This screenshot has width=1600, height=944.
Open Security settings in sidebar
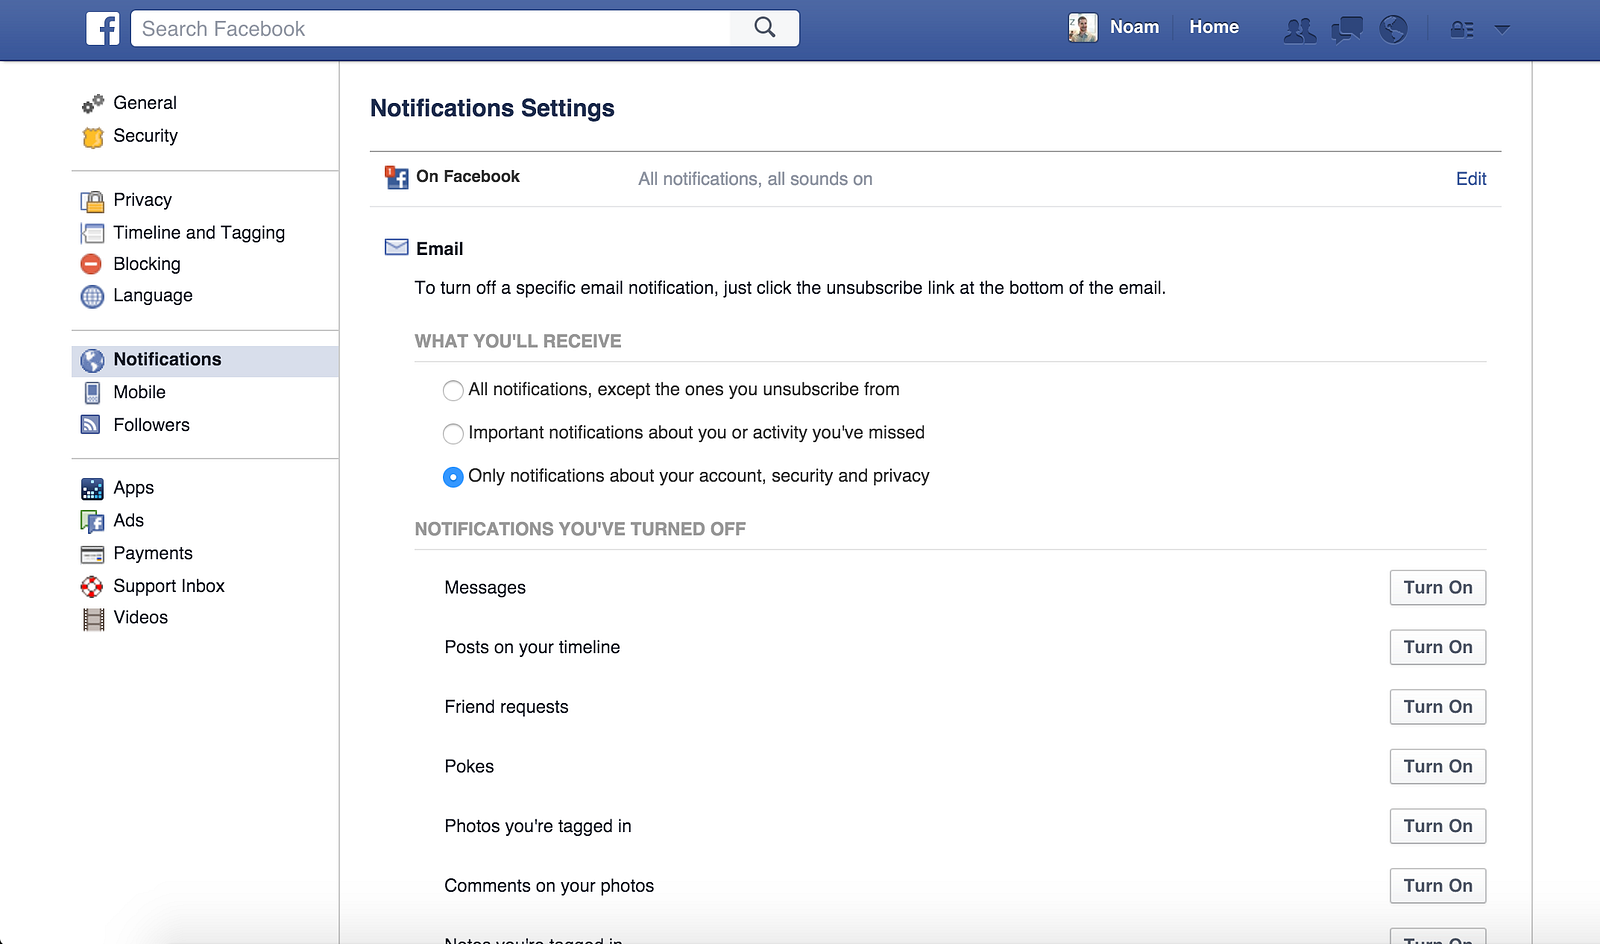coord(145,136)
